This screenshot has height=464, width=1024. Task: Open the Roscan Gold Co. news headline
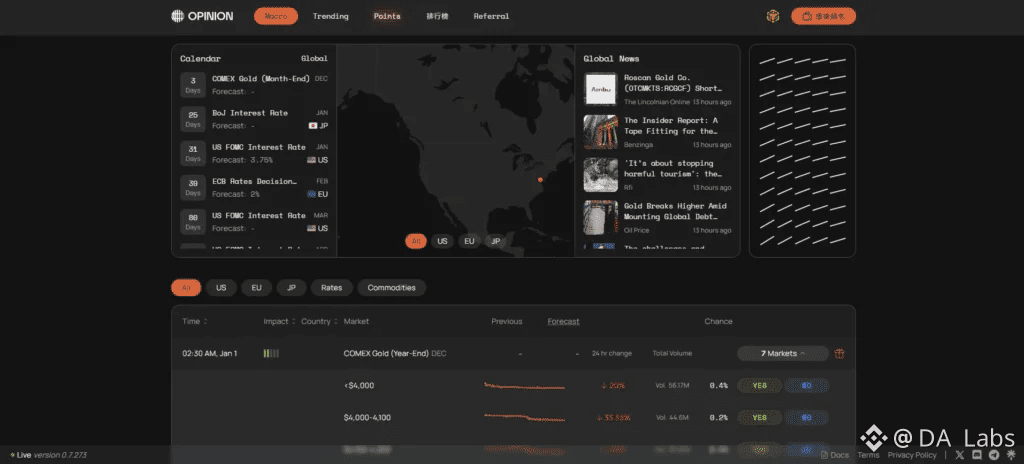pyautogui.click(x=673, y=83)
